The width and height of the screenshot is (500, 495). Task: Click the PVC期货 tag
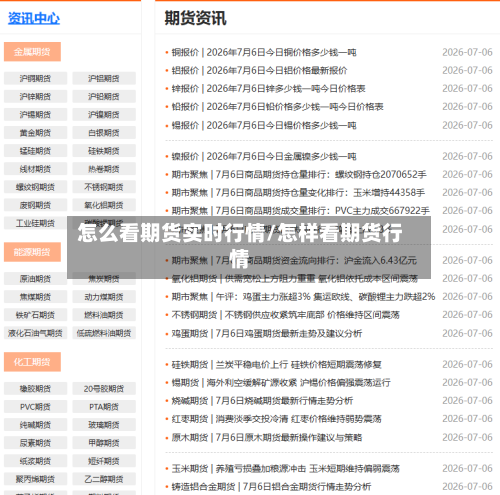[35, 407]
